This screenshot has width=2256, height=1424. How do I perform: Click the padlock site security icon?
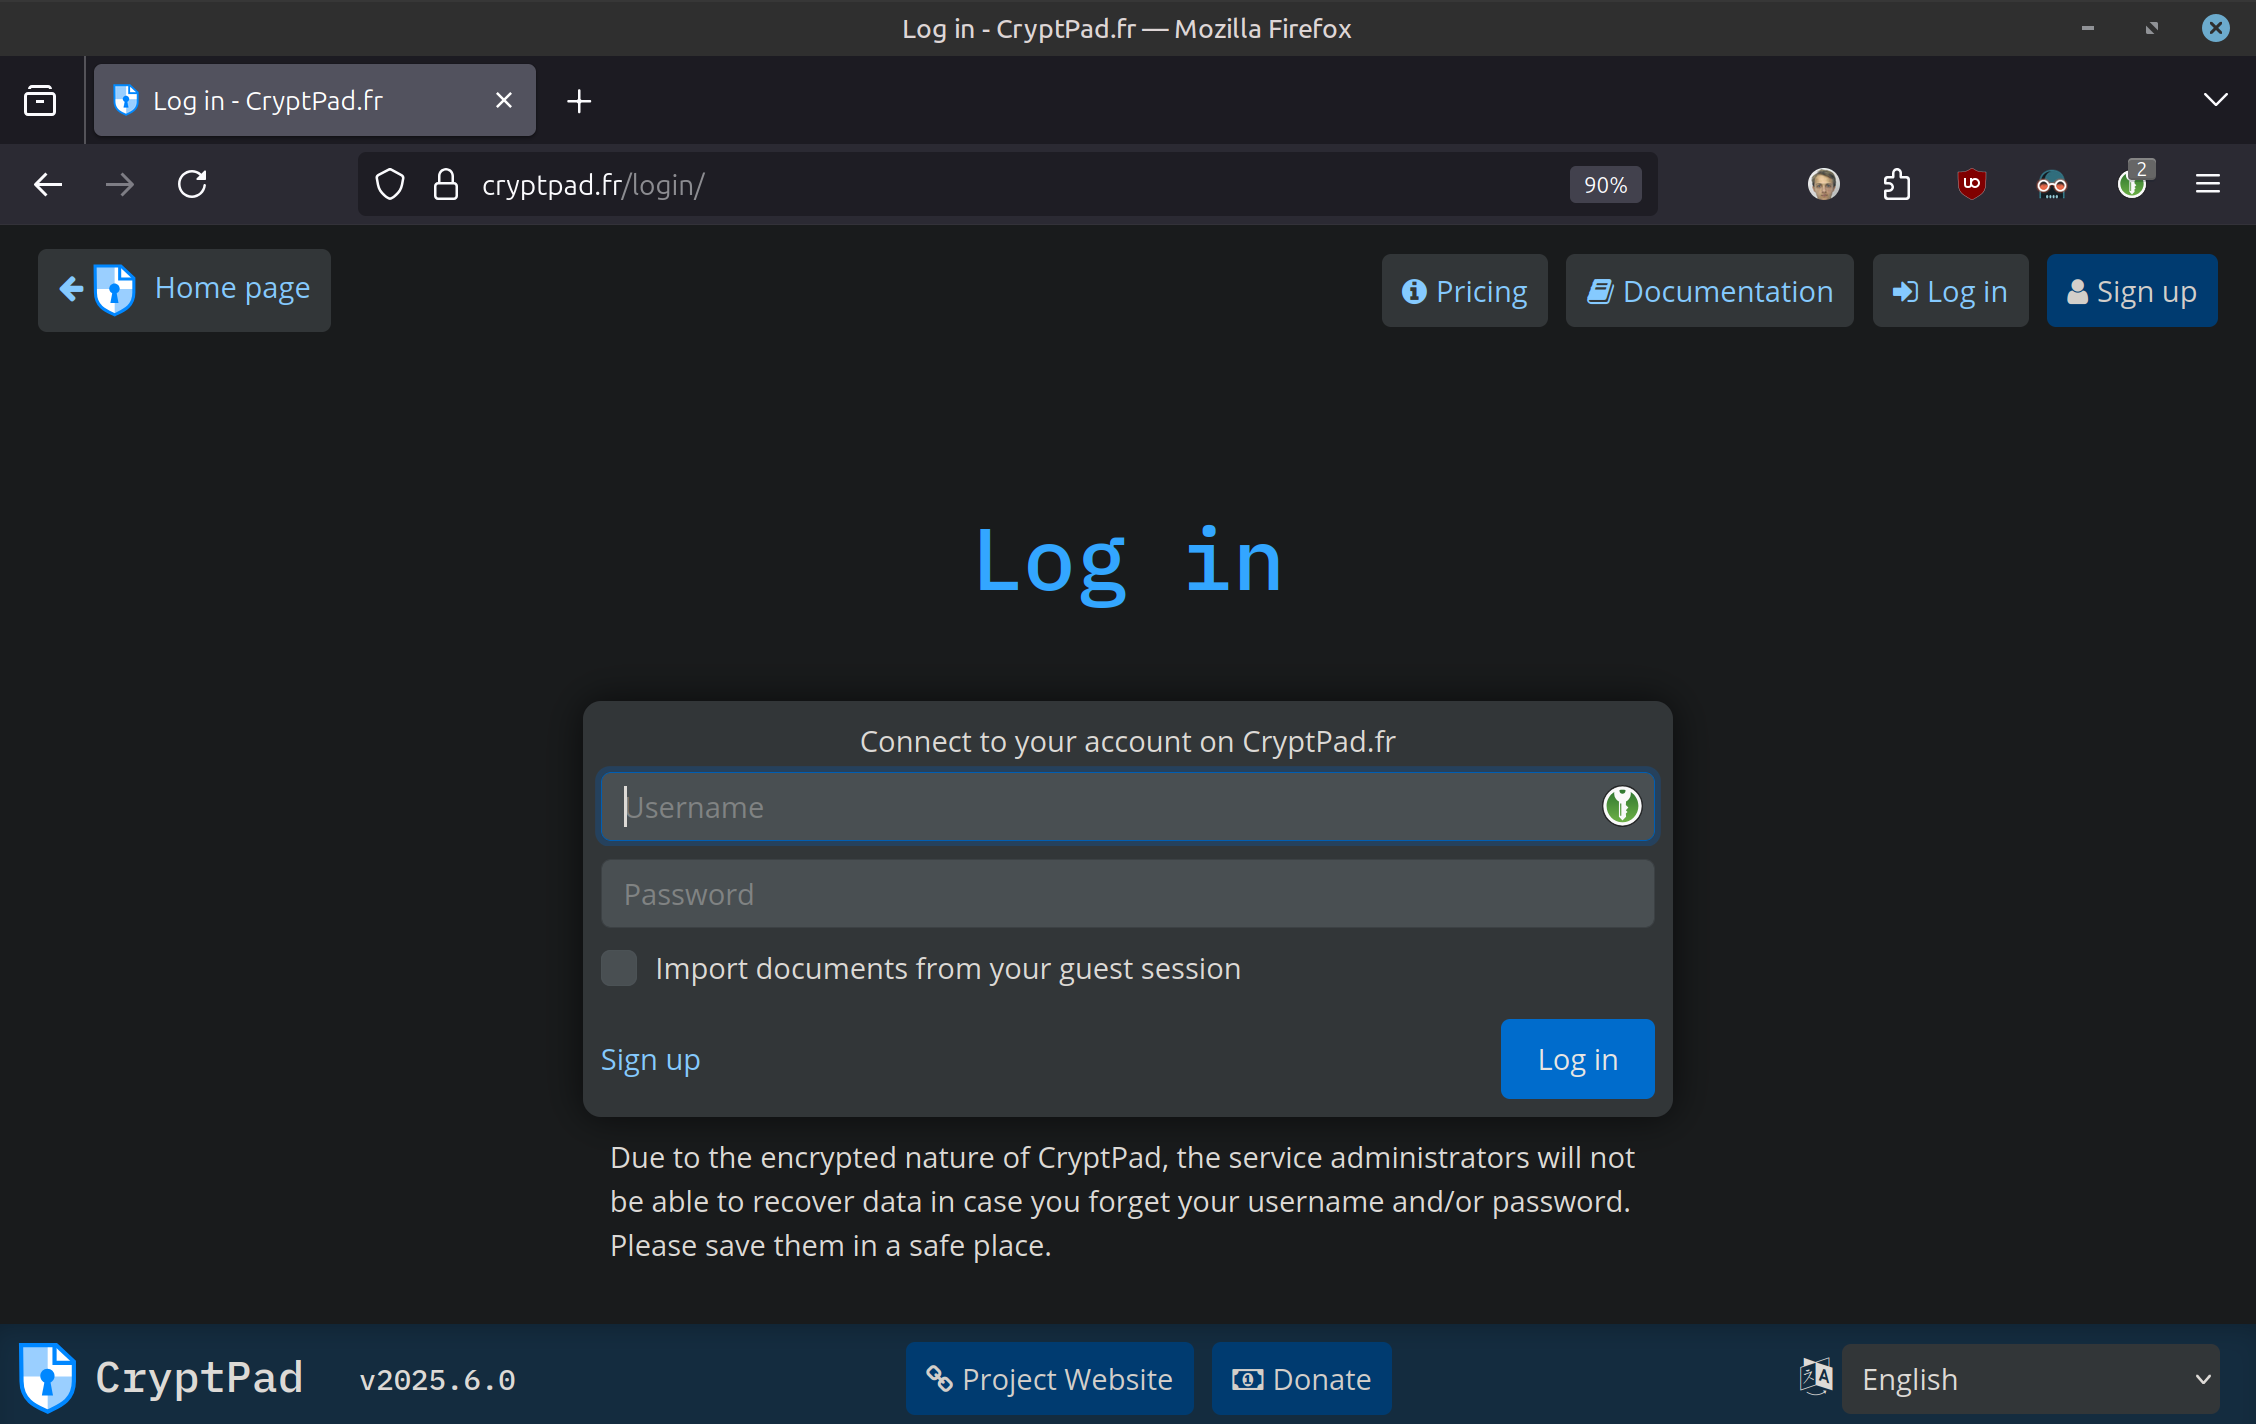446,185
